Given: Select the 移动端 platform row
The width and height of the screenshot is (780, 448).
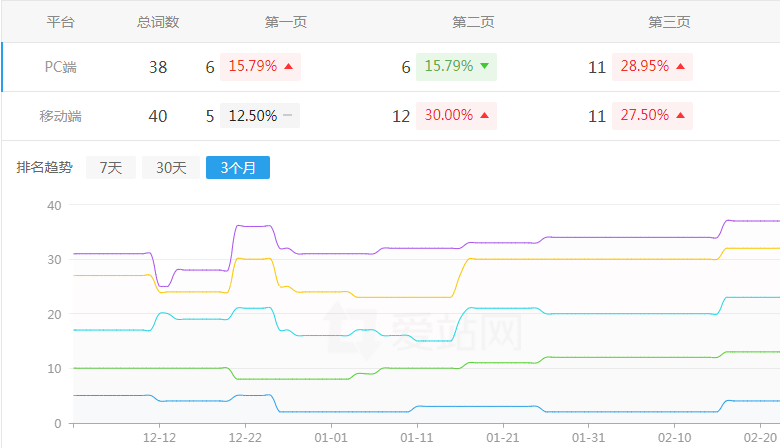Looking at the screenshot, I should tap(60, 116).
